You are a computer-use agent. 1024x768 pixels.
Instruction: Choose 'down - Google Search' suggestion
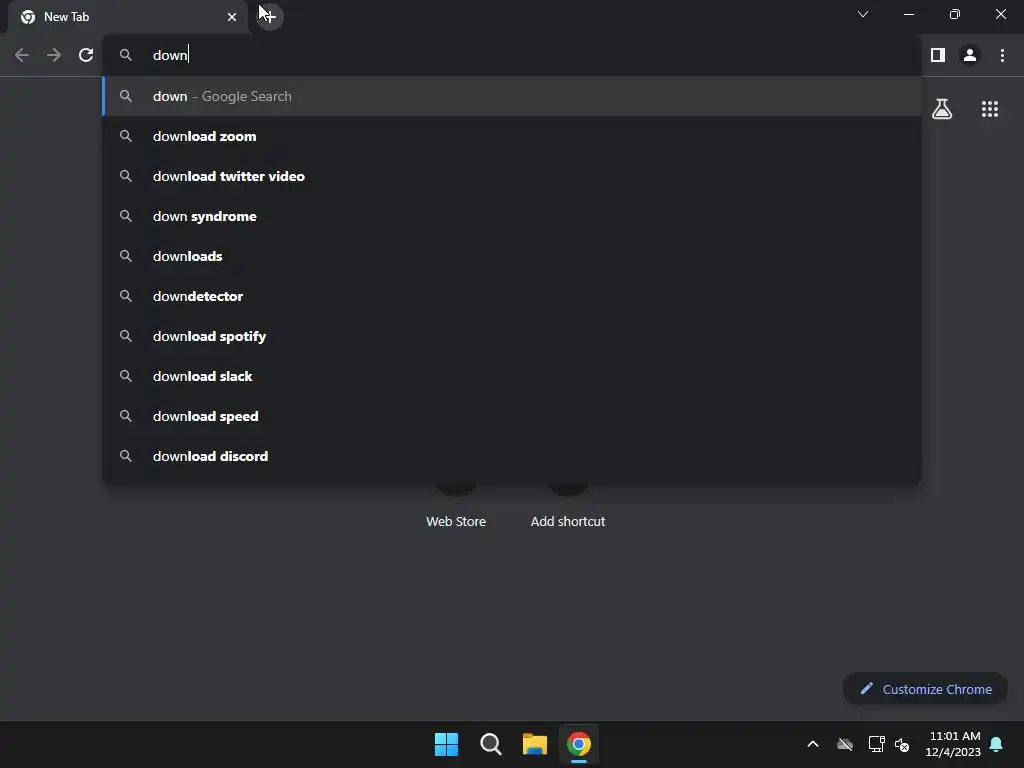tap(512, 96)
